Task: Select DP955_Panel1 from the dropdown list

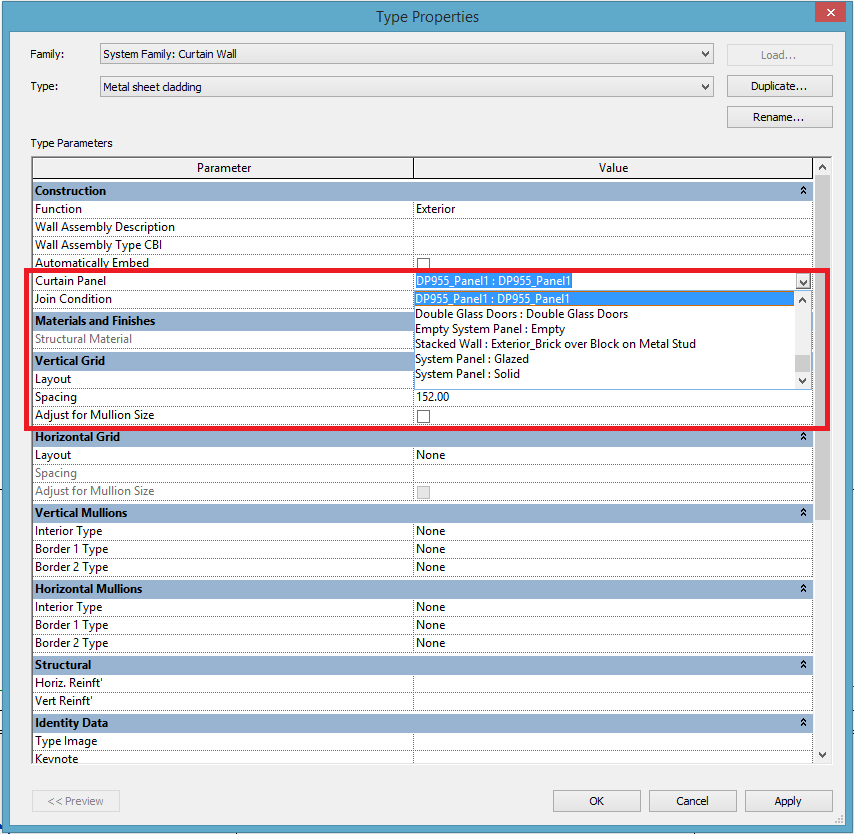Action: (603, 299)
